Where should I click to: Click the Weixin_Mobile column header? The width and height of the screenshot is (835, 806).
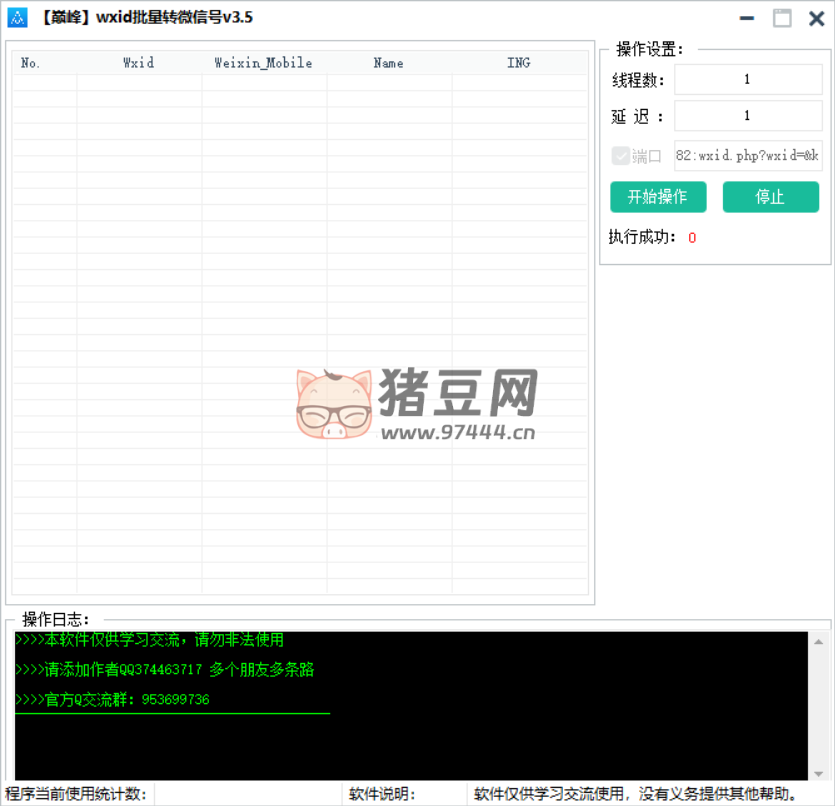pos(263,63)
